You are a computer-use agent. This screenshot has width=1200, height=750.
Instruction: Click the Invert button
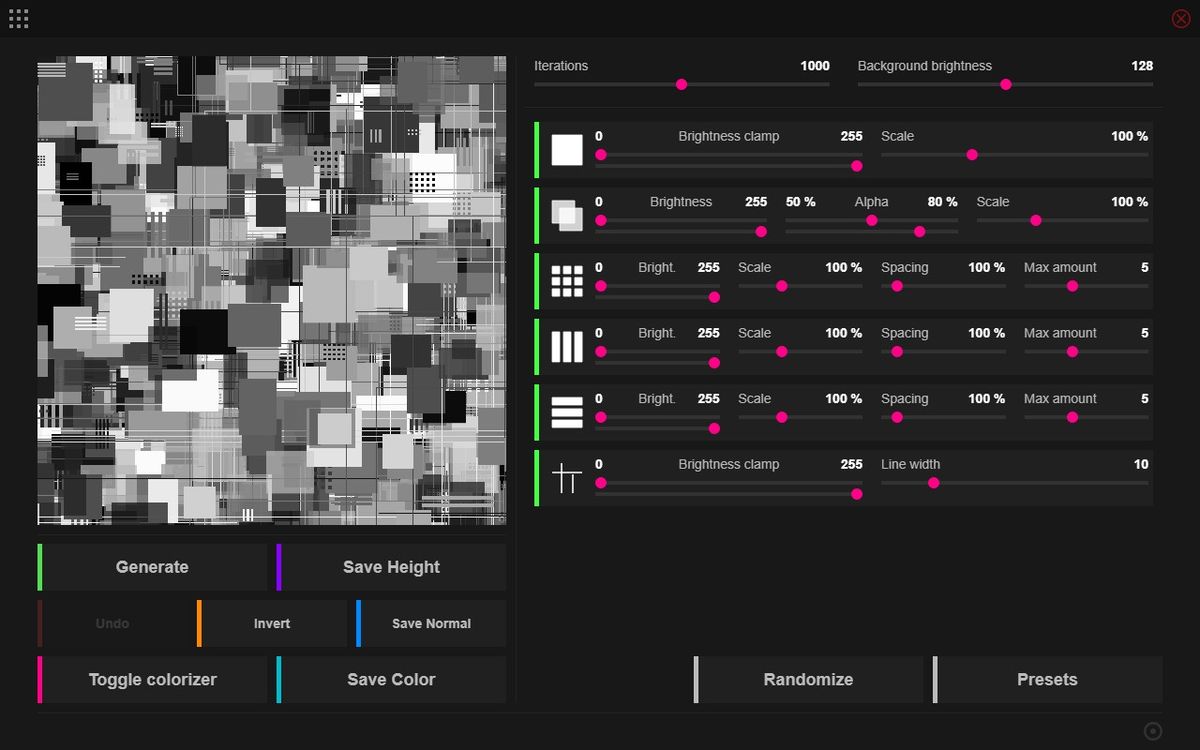[271, 623]
